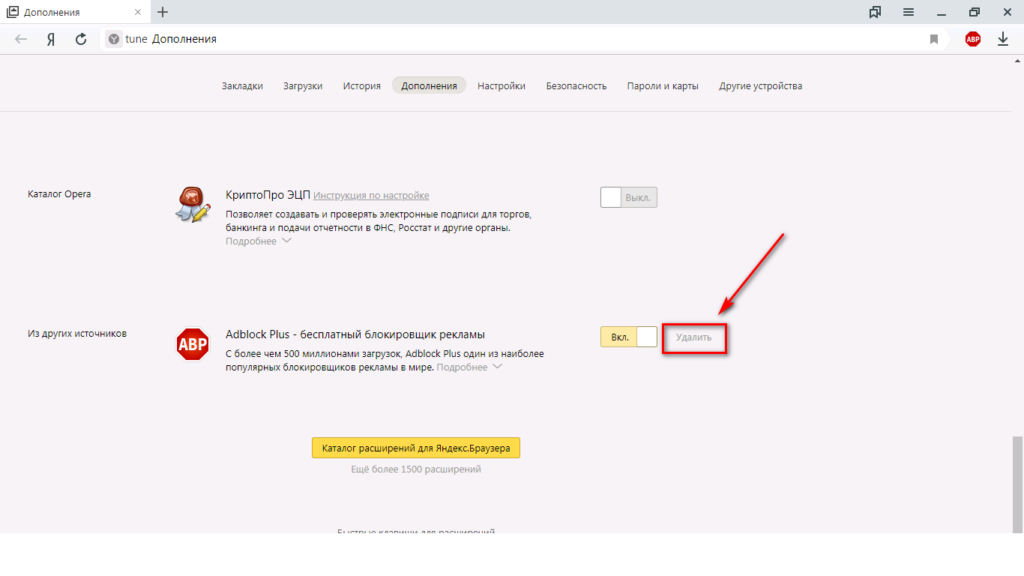Click the back navigation arrow
The height and width of the screenshot is (576, 1024).
pyautogui.click(x=21, y=39)
